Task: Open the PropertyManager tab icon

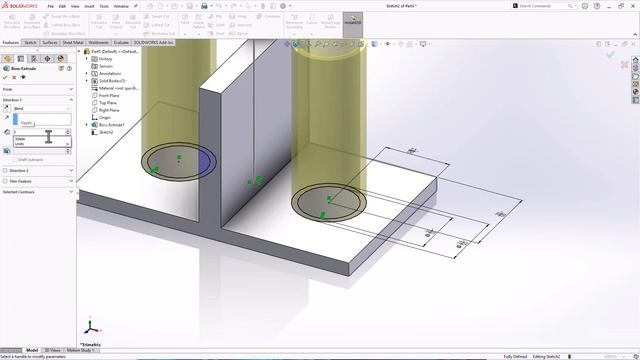Action: point(21,59)
